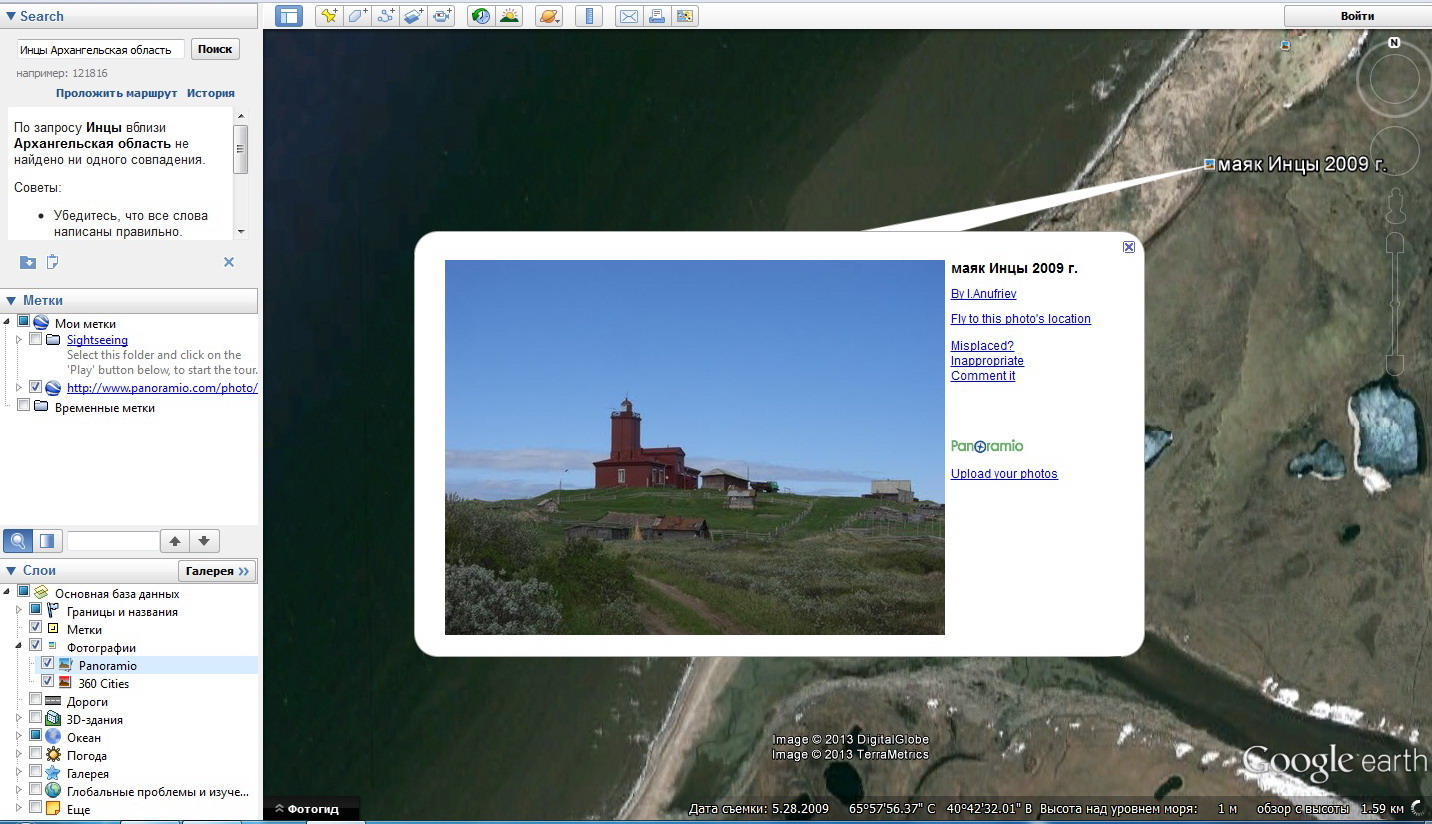Open the Галерея button in layers panel
Image resolution: width=1432 pixels, height=824 pixels.
point(217,571)
